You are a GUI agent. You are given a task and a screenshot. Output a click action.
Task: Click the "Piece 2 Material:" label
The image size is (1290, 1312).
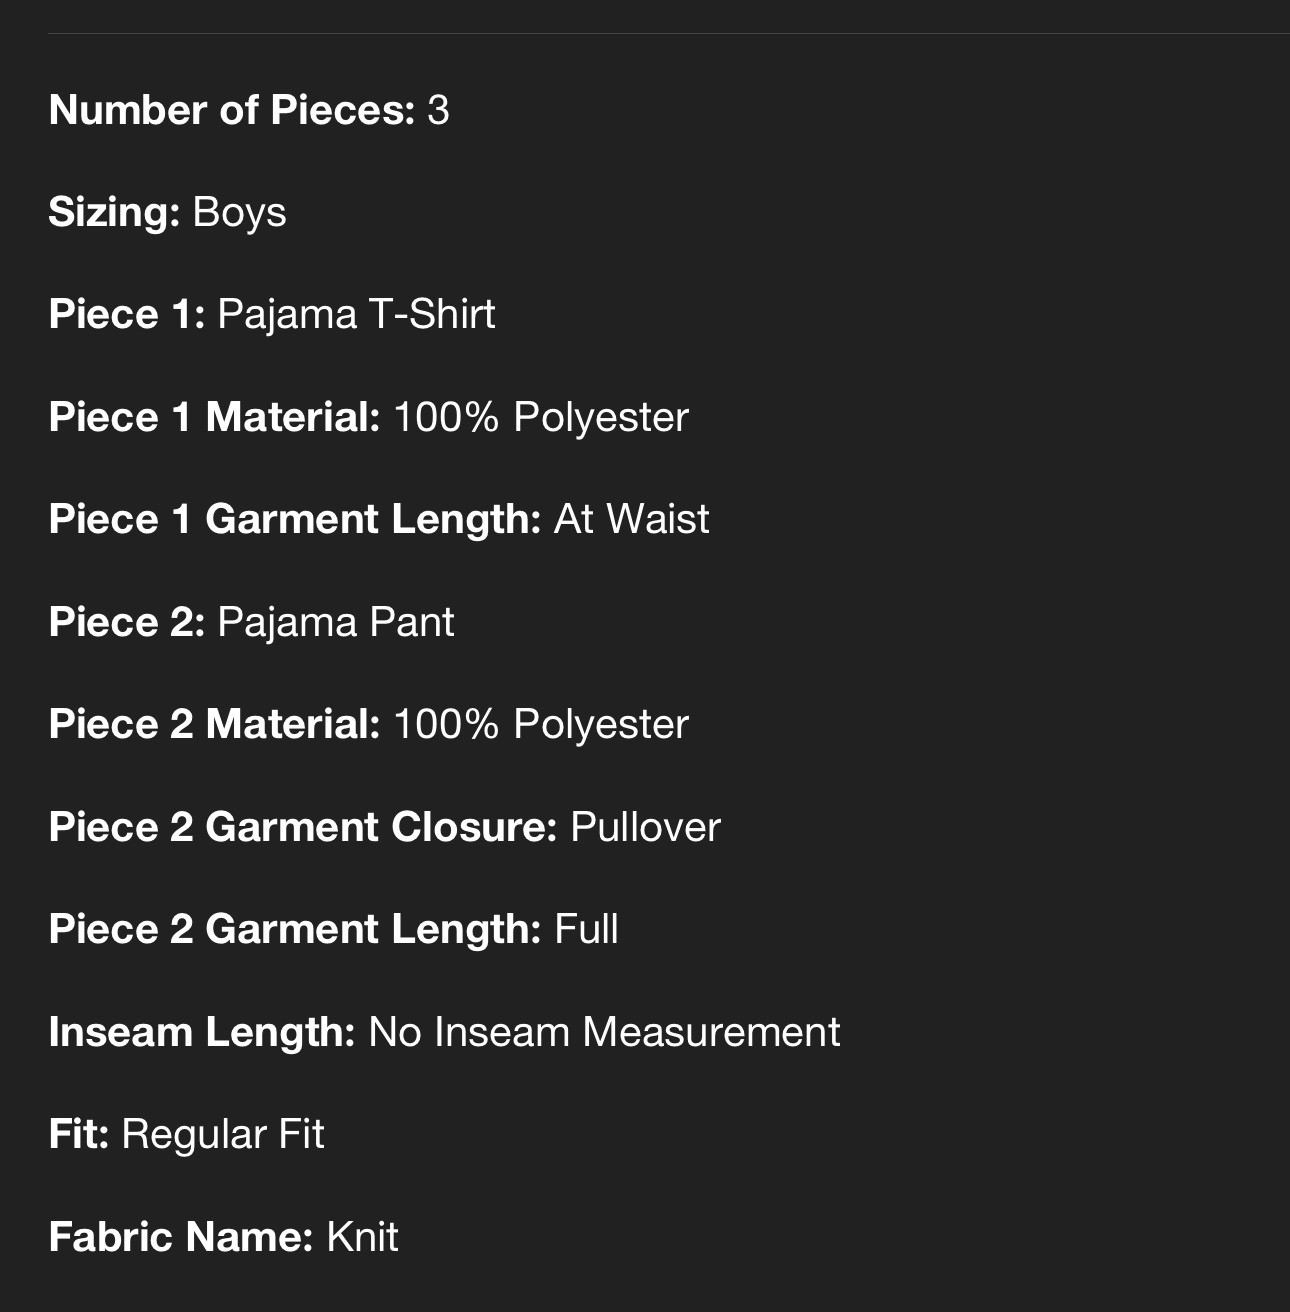pyautogui.click(x=214, y=725)
